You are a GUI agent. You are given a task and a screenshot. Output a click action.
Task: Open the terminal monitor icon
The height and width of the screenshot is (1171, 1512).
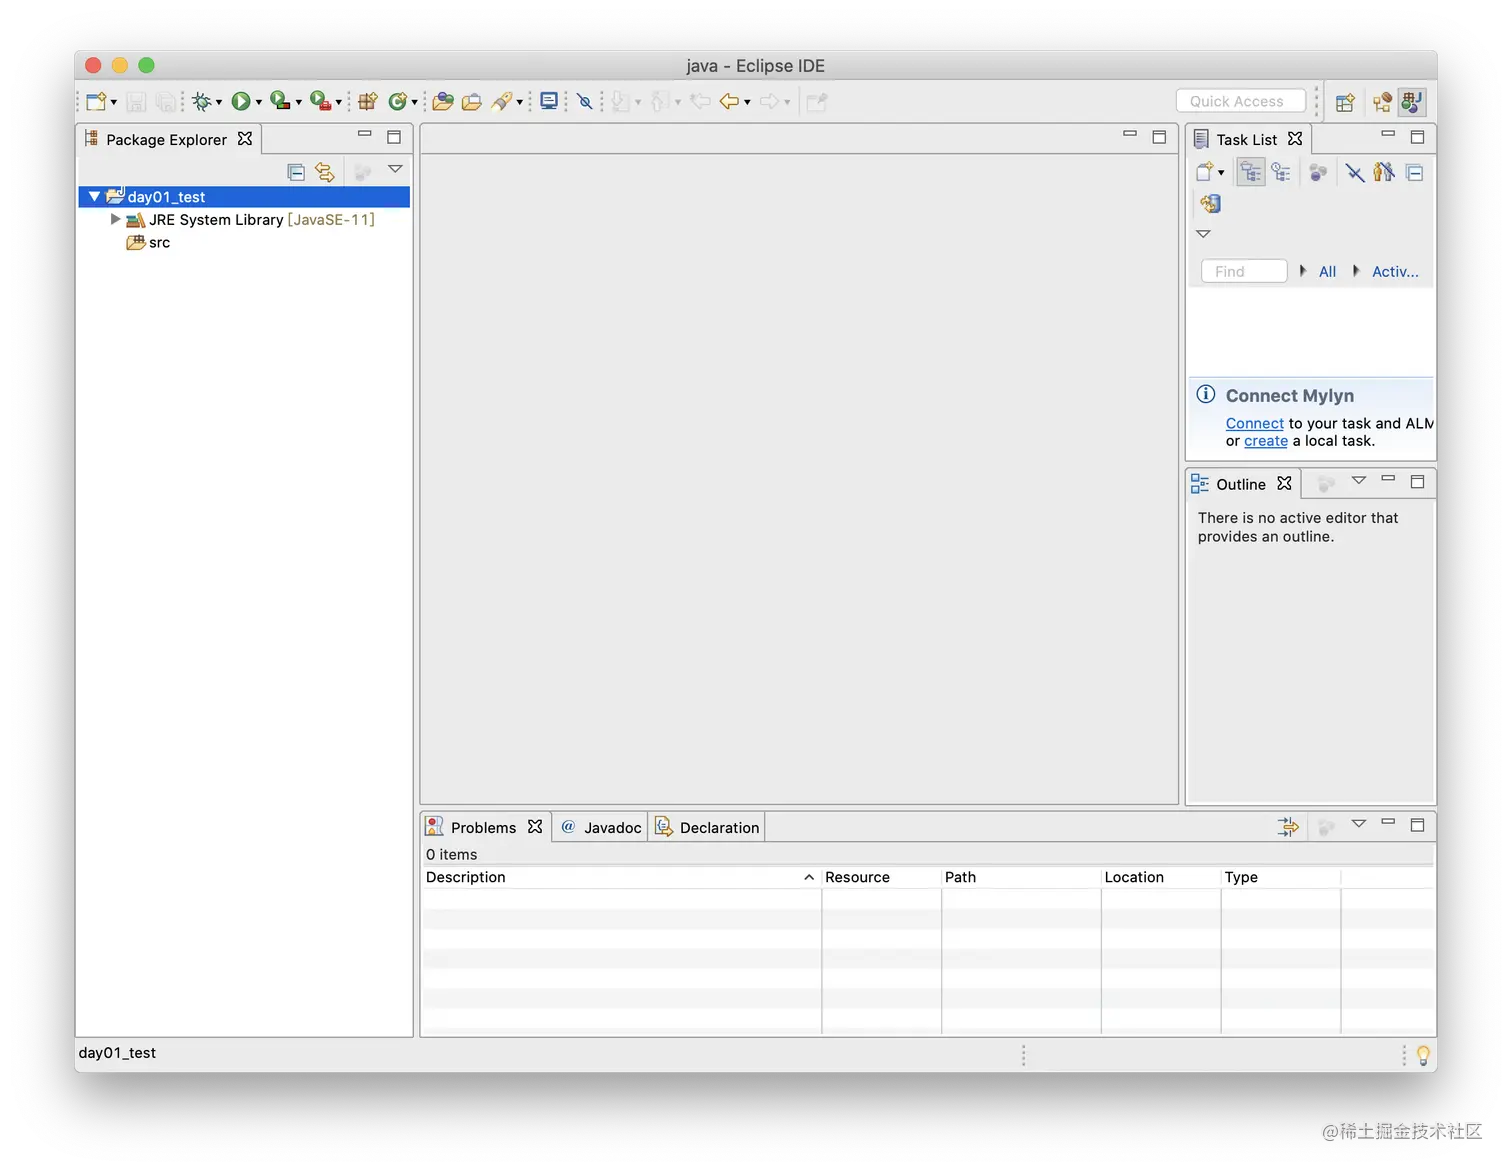549,101
